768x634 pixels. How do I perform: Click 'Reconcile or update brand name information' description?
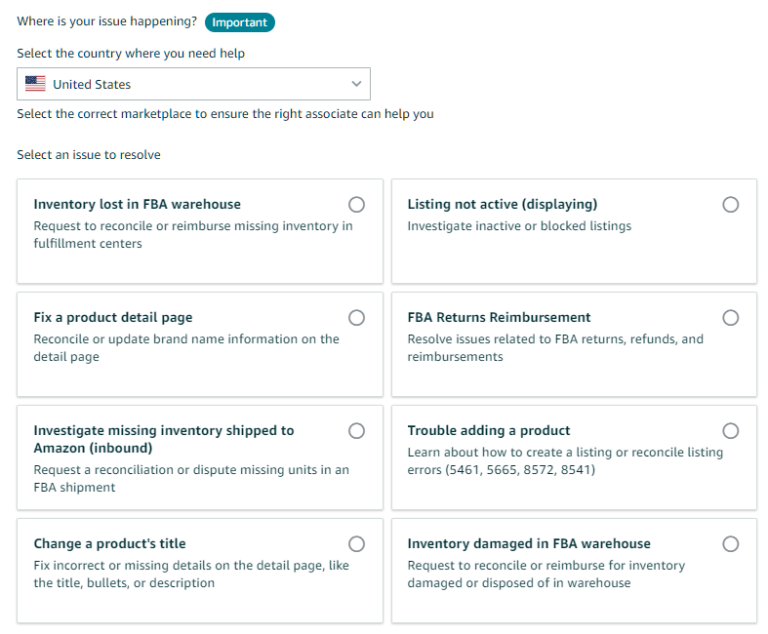186,348
